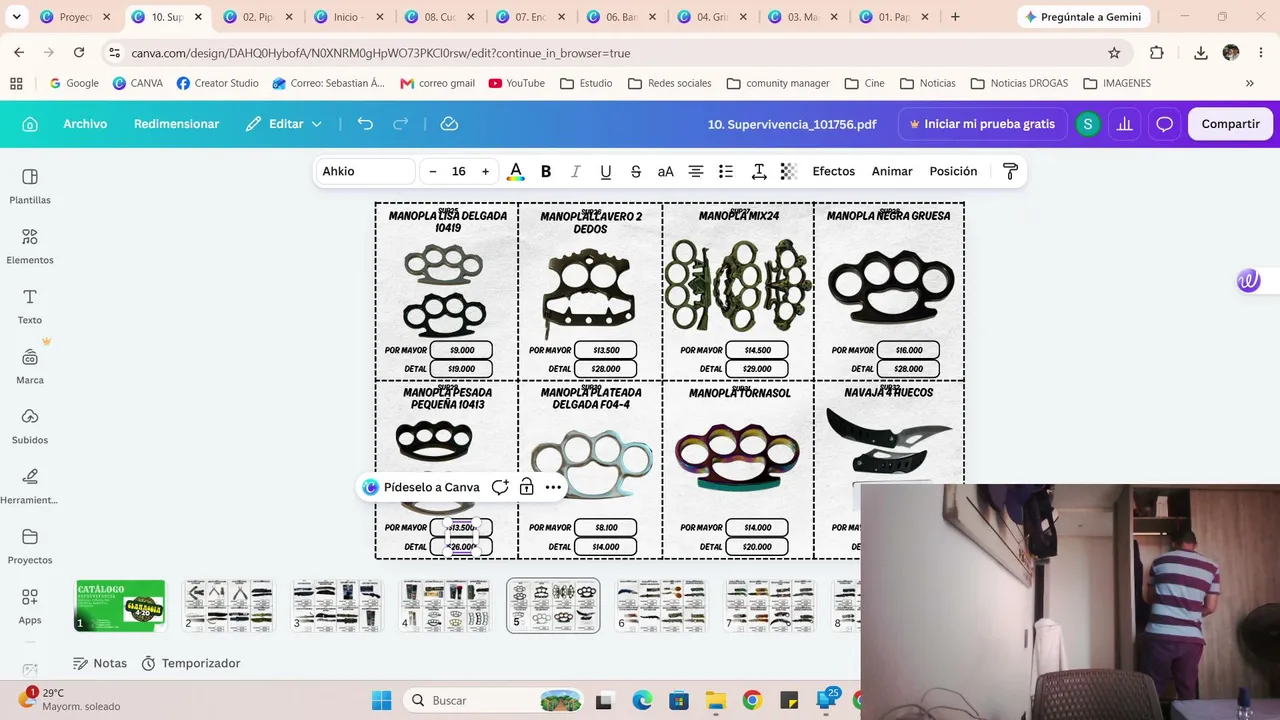Toggle strikethrough formatting
The height and width of the screenshot is (720, 1280).
click(636, 172)
